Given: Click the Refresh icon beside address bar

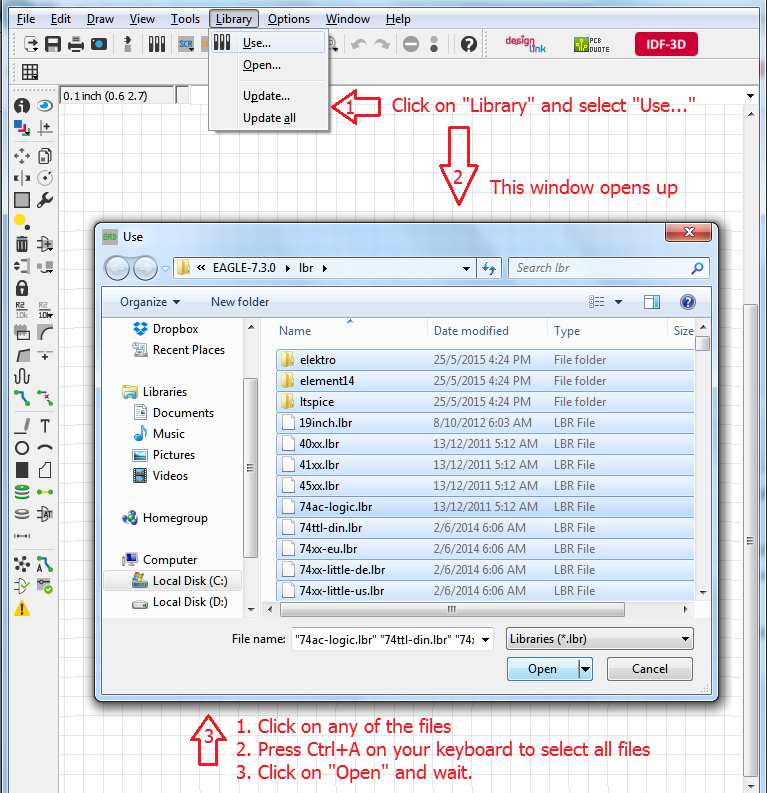Looking at the screenshot, I should (x=489, y=268).
